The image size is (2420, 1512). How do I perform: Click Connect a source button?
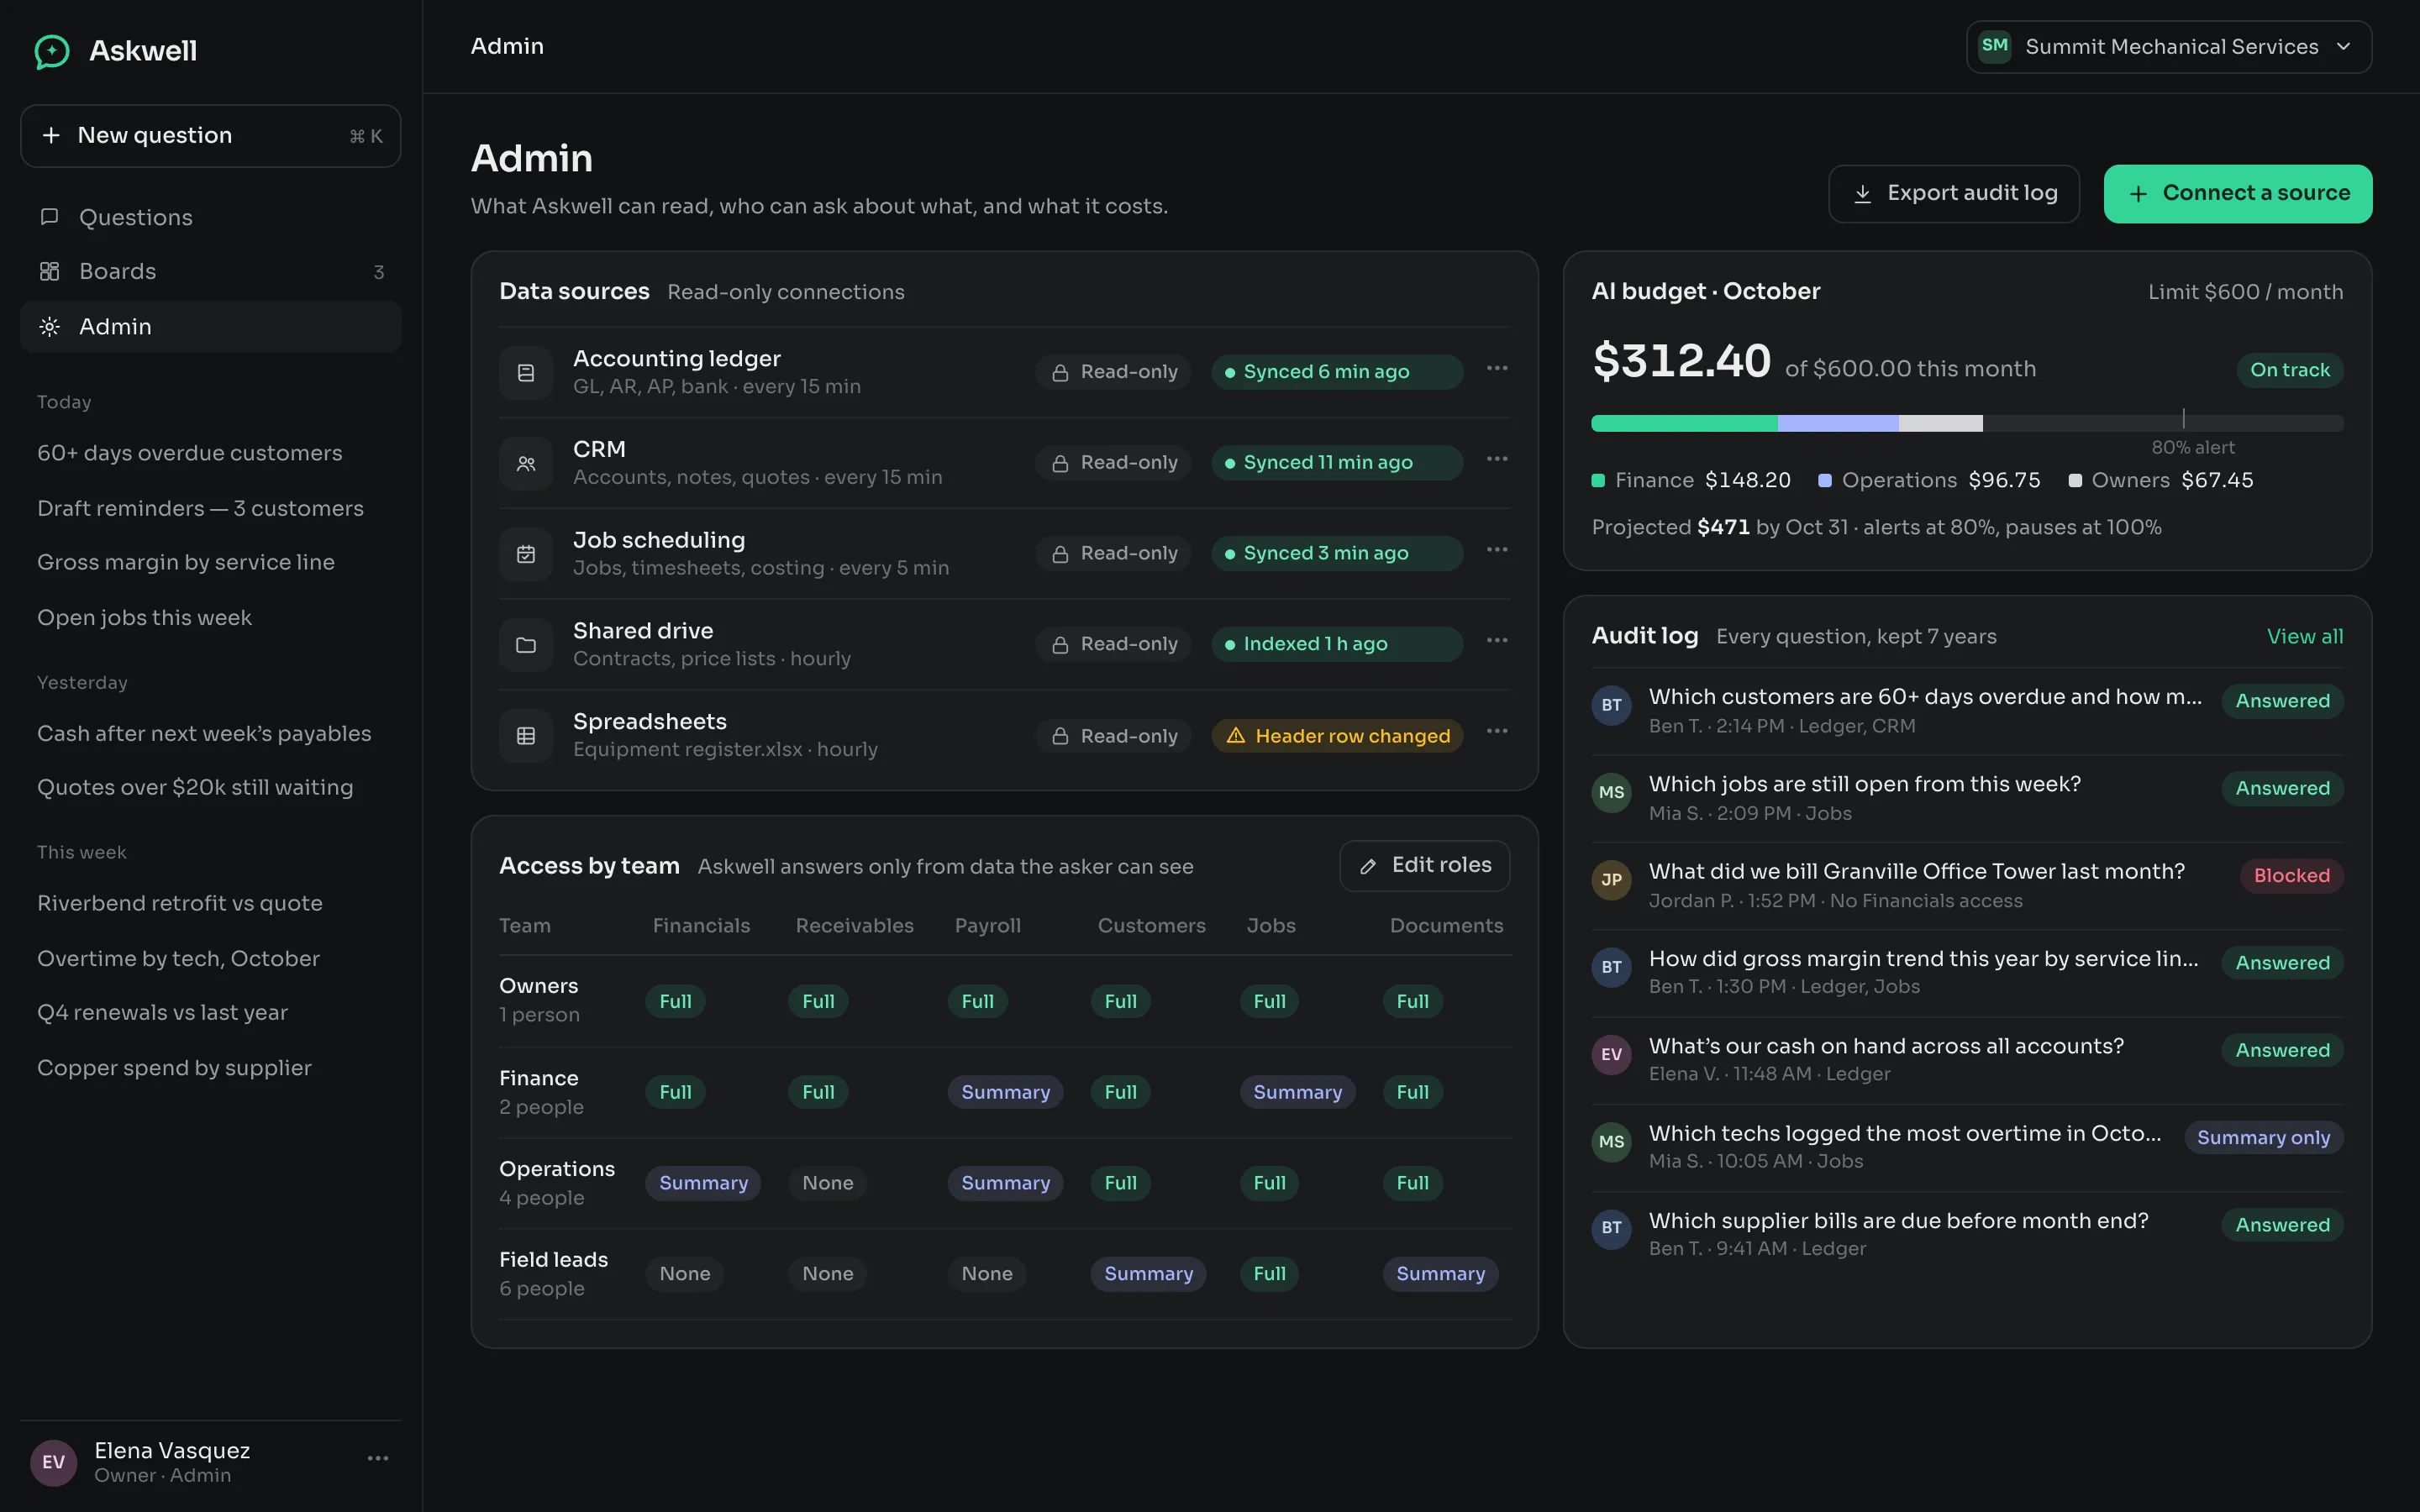coord(2238,194)
